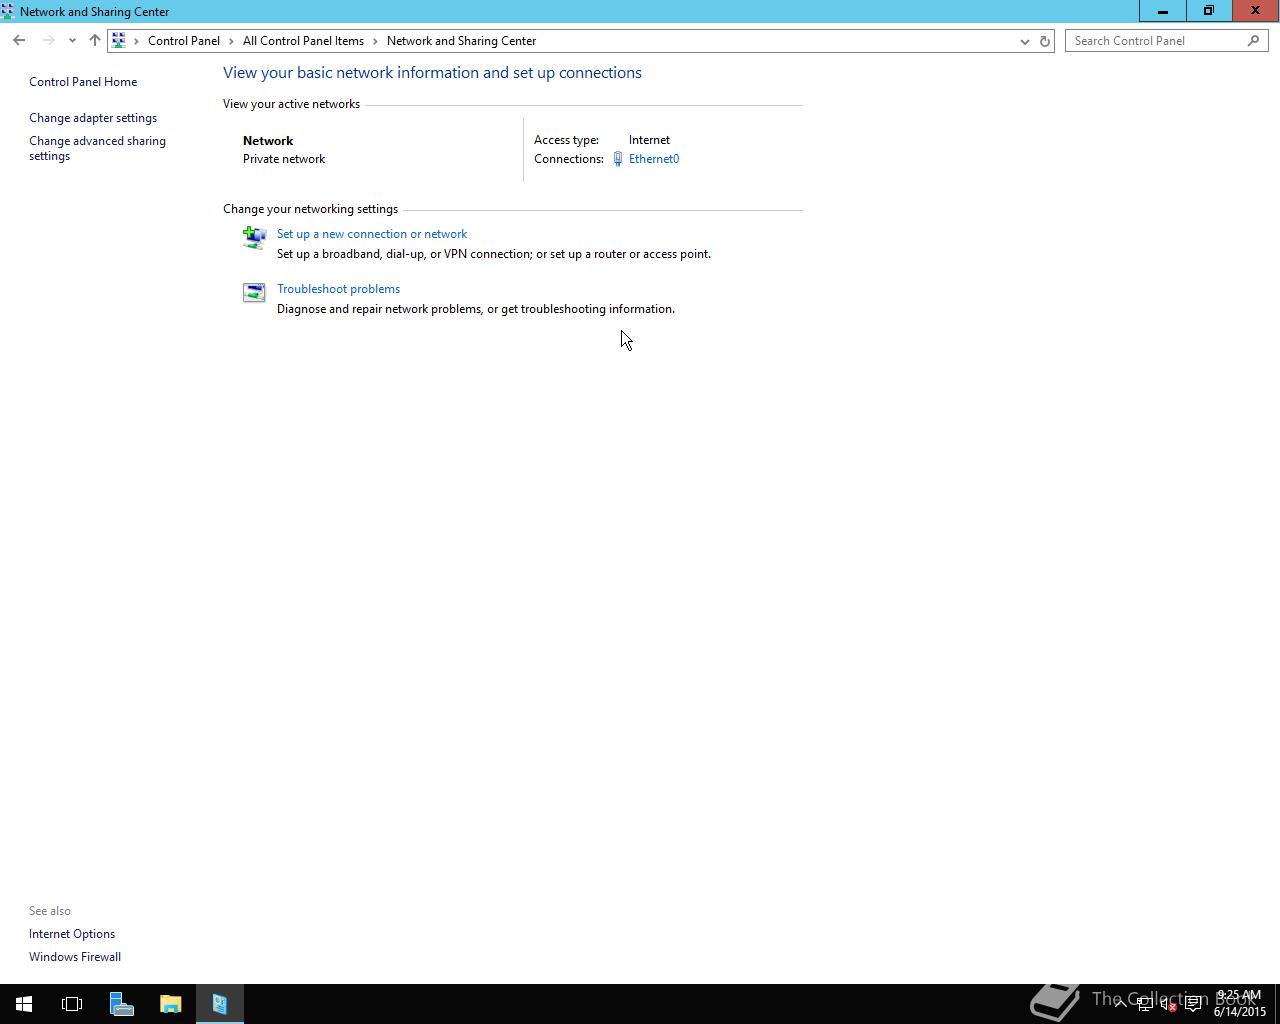Expand the chevron after Control Panel breadcrumb
This screenshot has height=1024, width=1280.
[x=231, y=41]
